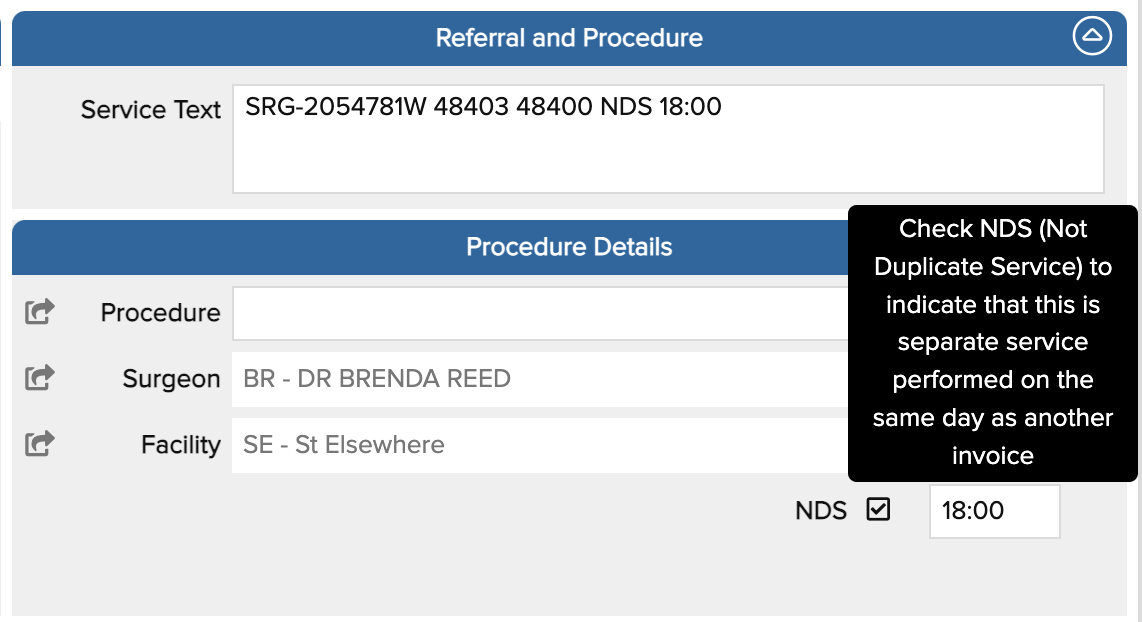Click the Service Text label
1142x622 pixels.
click(151, 110)
